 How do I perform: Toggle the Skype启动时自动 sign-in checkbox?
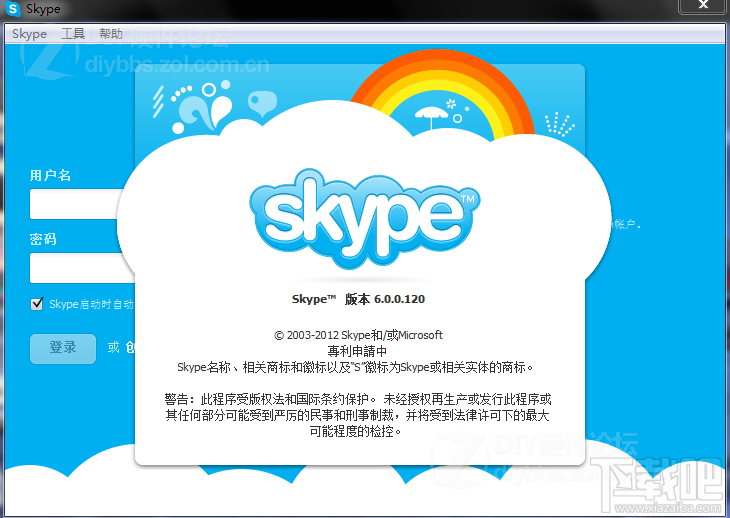pyautogui.click(x=37, y=304)
